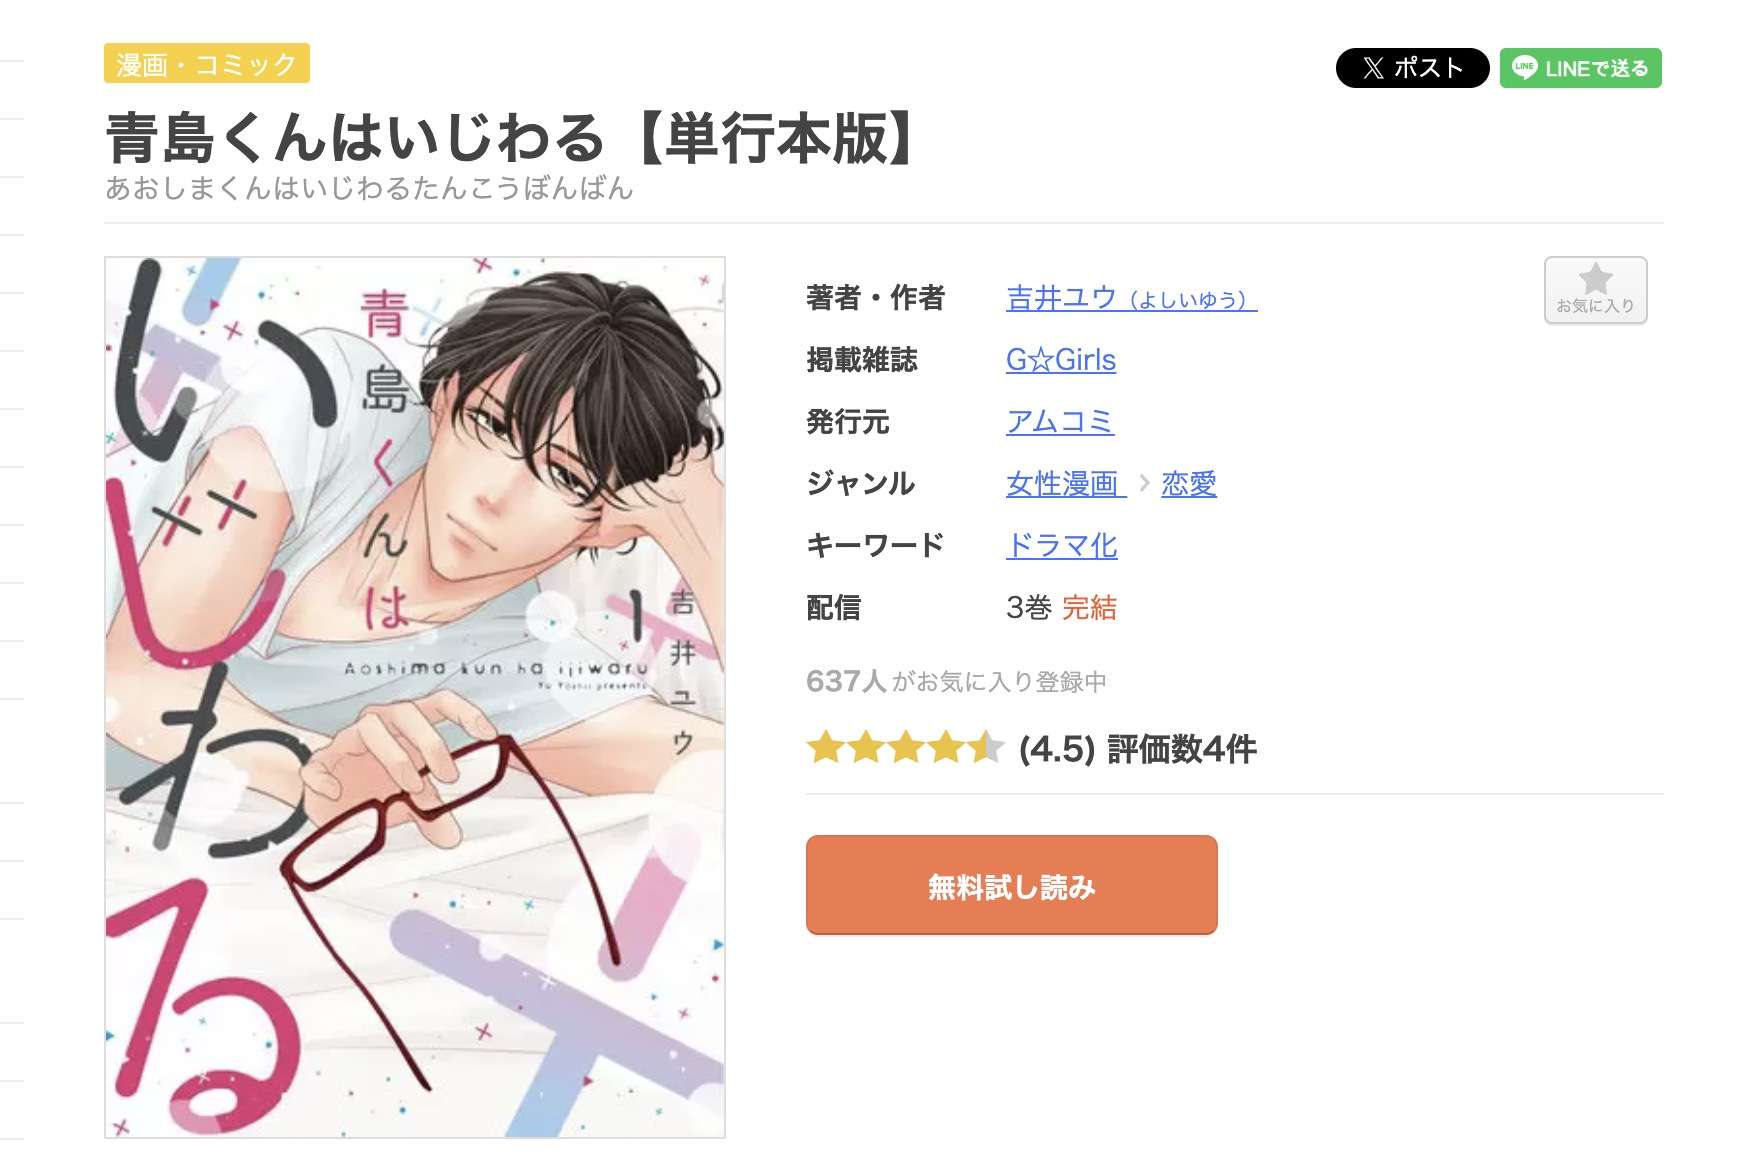Click the chevron between 女性漫画 and 恋愛
This screenshot has height=1170, width=1750.
pos(1145,484)
